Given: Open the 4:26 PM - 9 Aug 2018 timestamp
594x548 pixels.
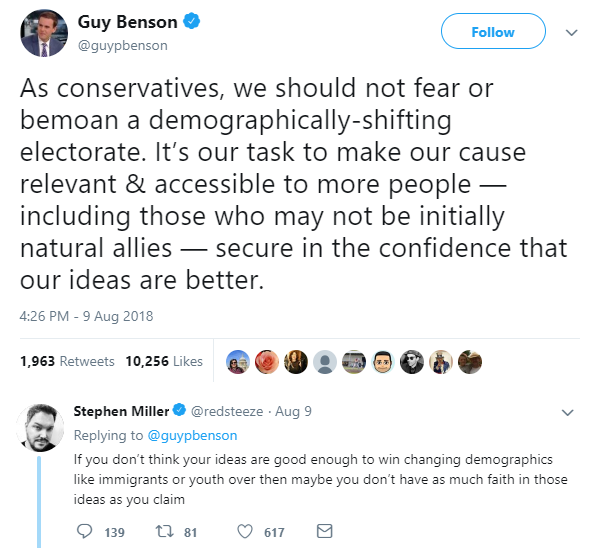Looking at the screenshot, I should (86, 316).
